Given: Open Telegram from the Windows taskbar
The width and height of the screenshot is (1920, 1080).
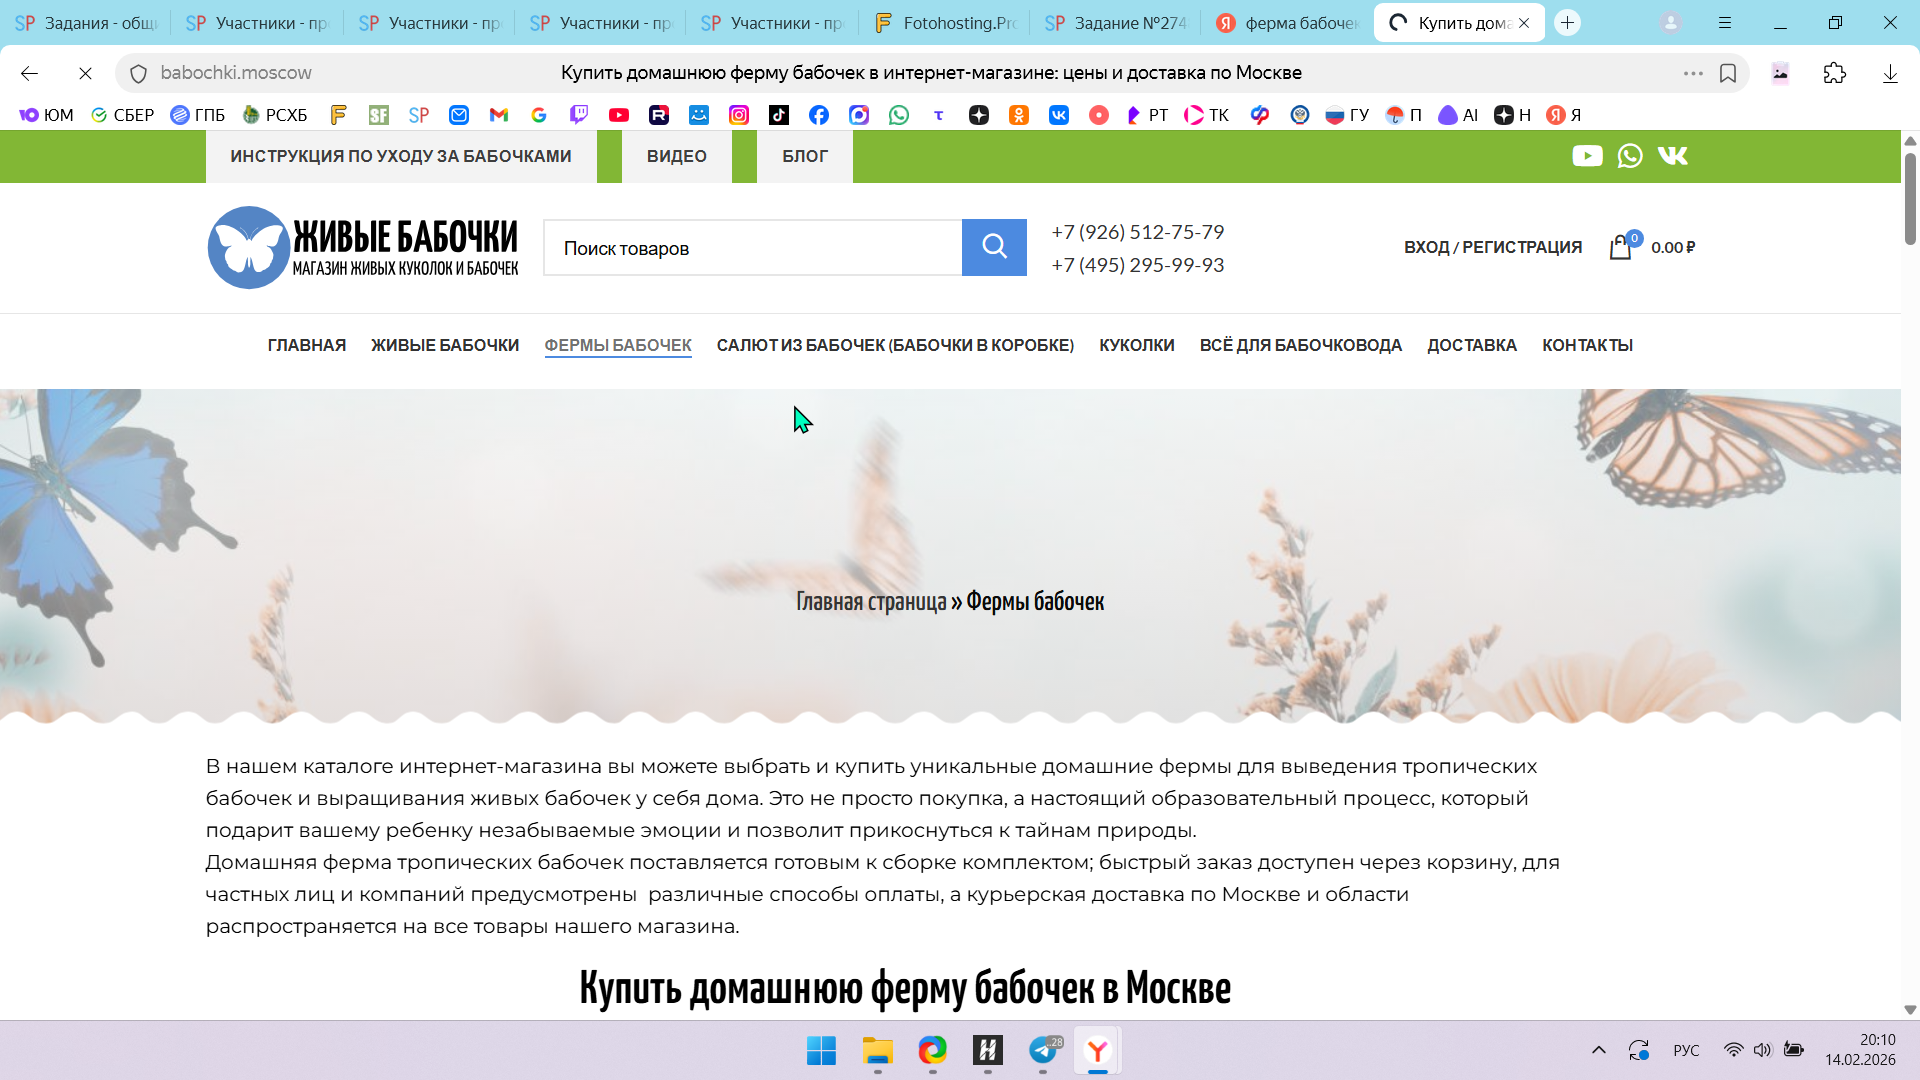Looking at the screenshot, I should [1043, 1050].
